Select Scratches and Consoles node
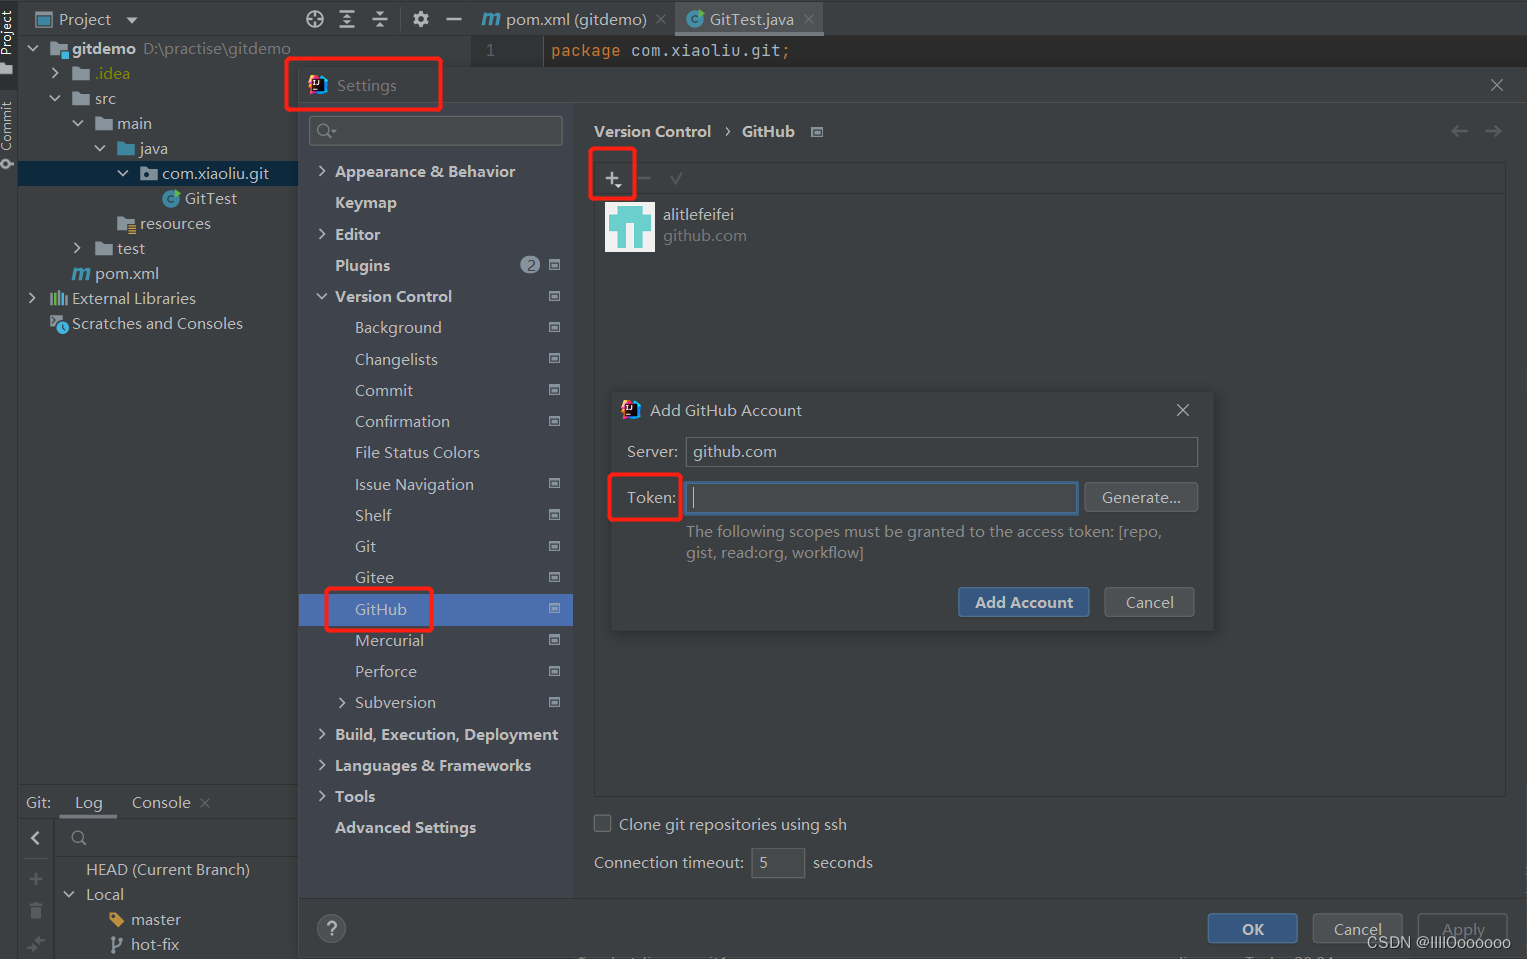Viewport: 1527px width, 959px height. [x=157, y=323]
